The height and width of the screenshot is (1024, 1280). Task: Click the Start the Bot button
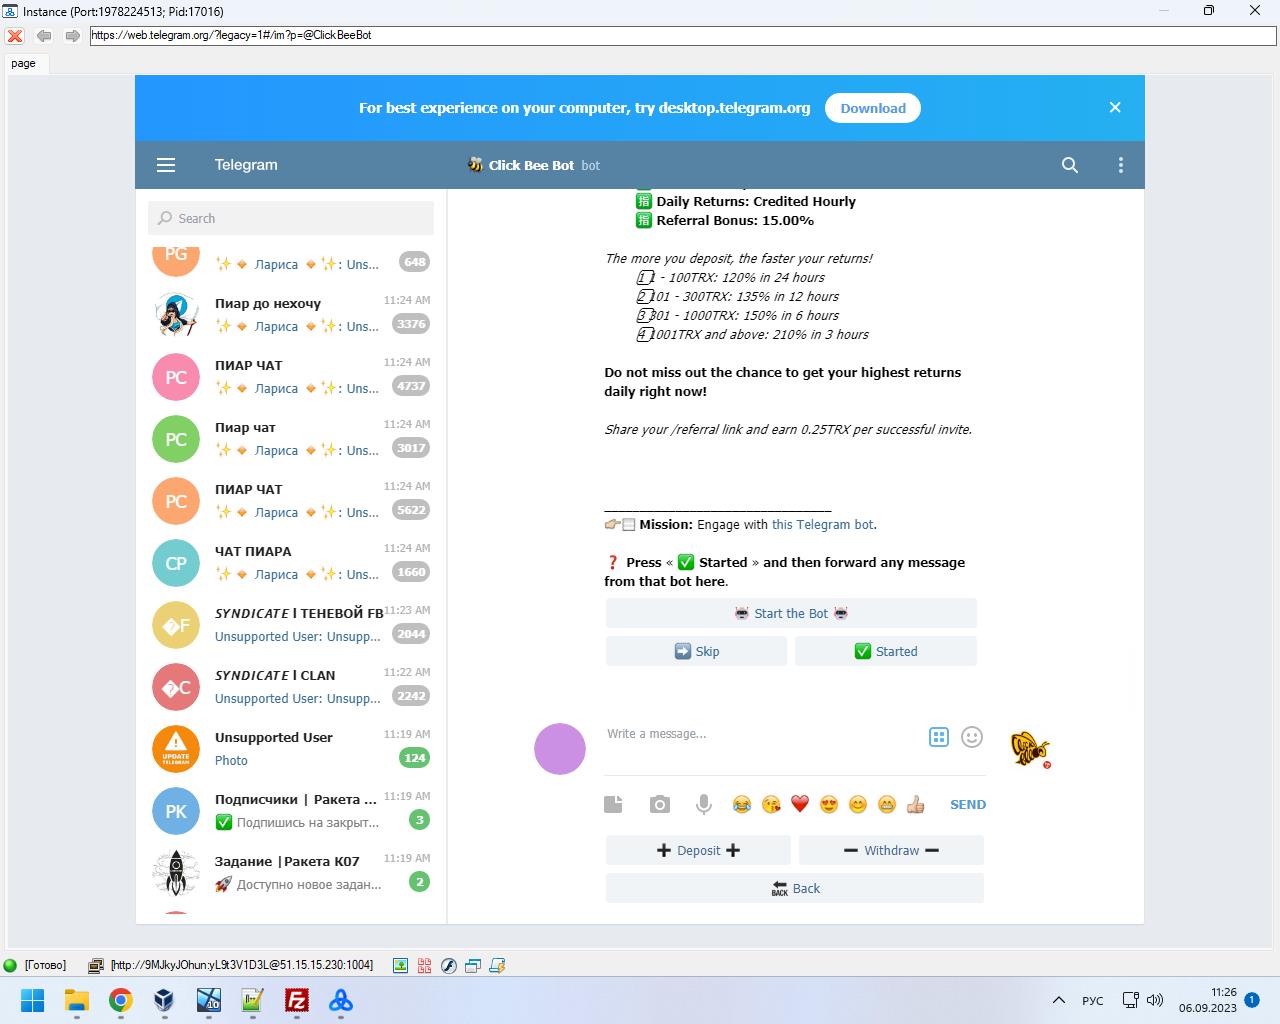tap(791, 613)
